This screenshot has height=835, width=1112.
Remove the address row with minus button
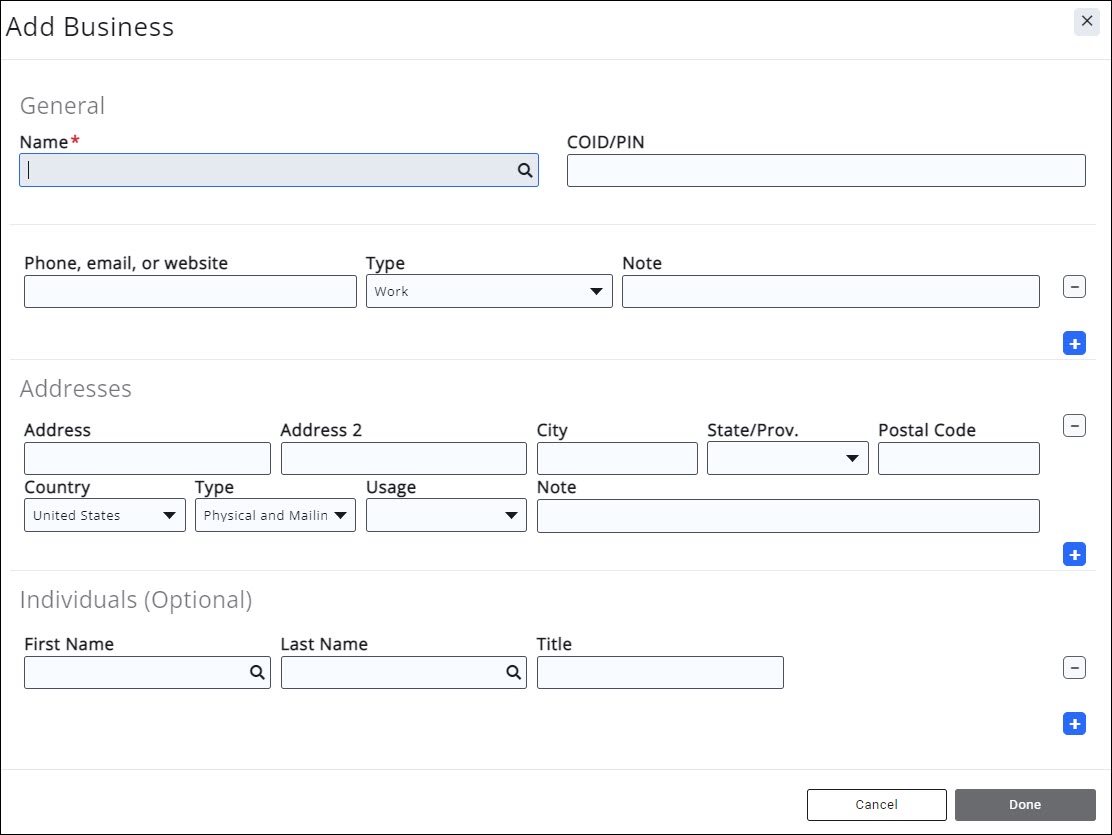click(1074, 426)
